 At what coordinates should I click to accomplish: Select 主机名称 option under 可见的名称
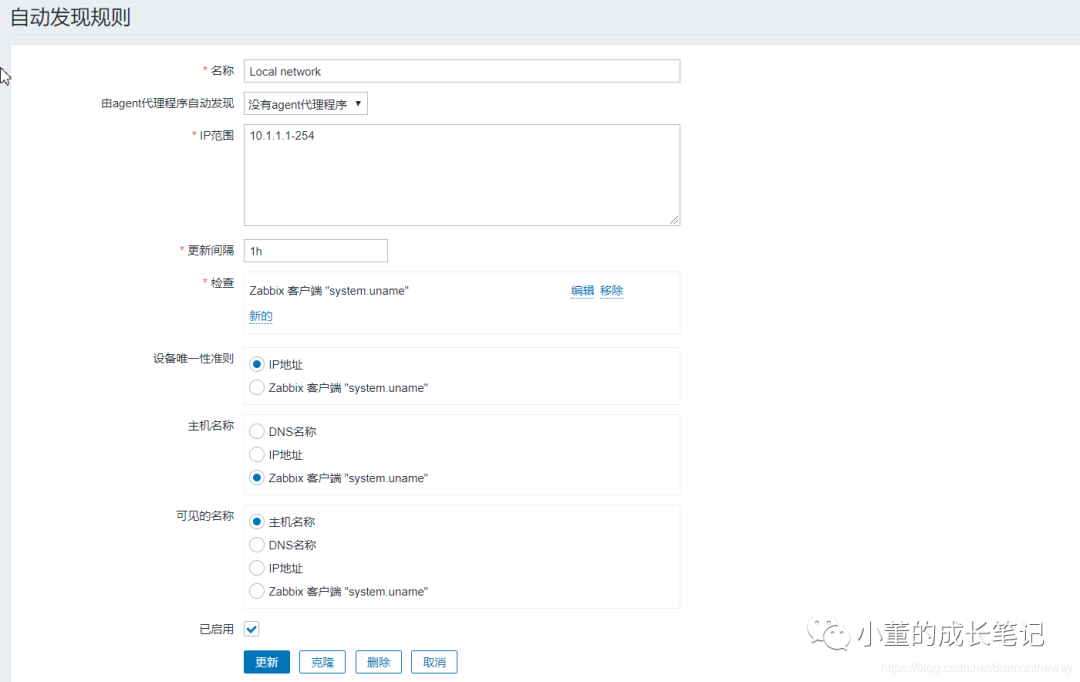click(x=257, y=521)
